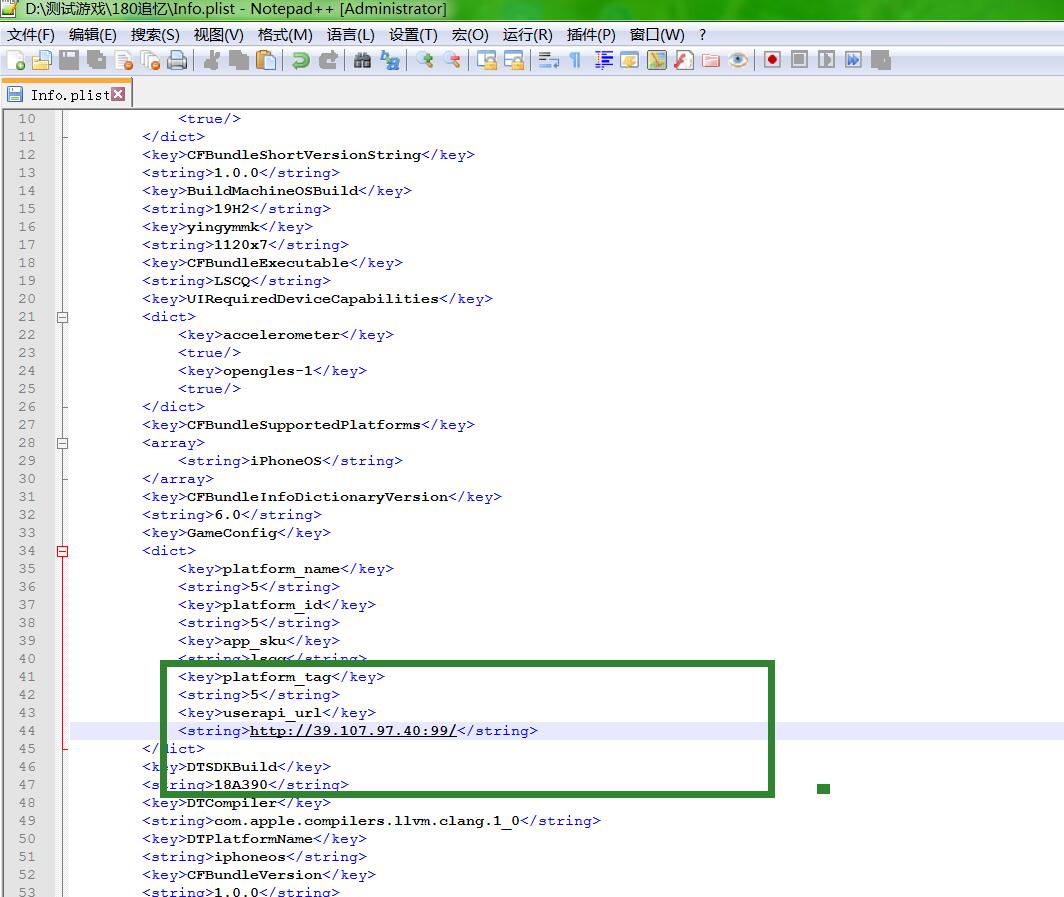
Task: Select the Info.plist document tab
Action: [68, 95]
